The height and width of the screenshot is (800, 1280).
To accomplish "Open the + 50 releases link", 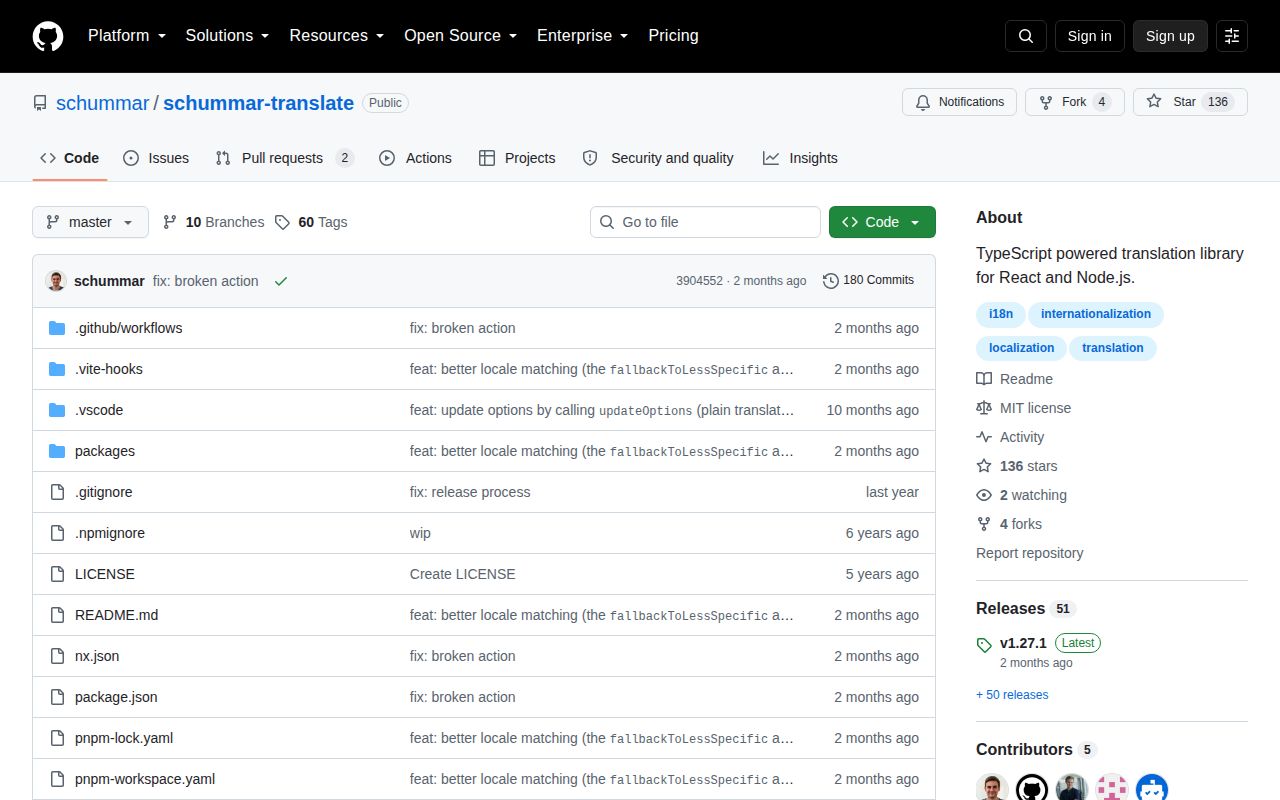I will click(1012, 695).
